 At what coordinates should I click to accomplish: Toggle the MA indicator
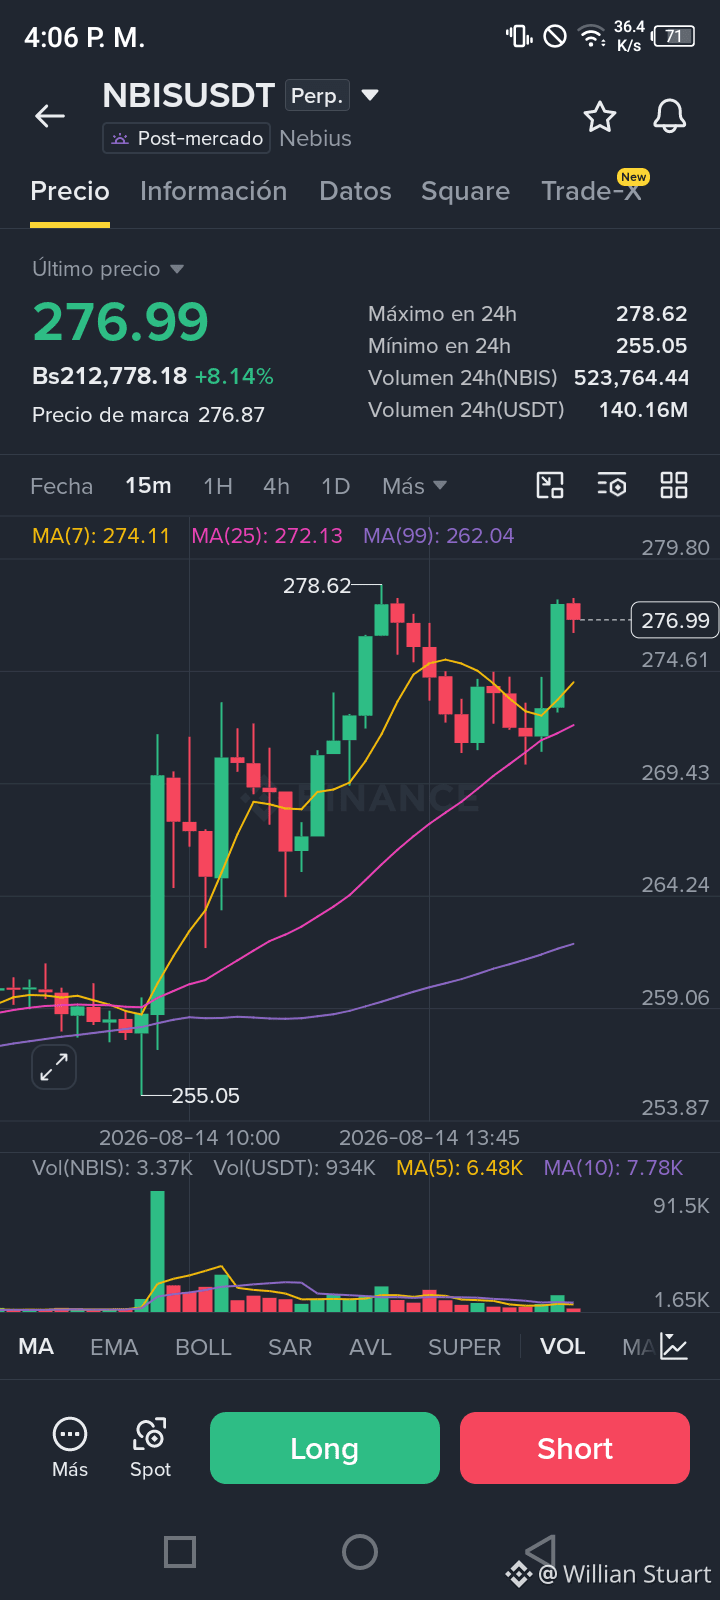(36, 1347)
